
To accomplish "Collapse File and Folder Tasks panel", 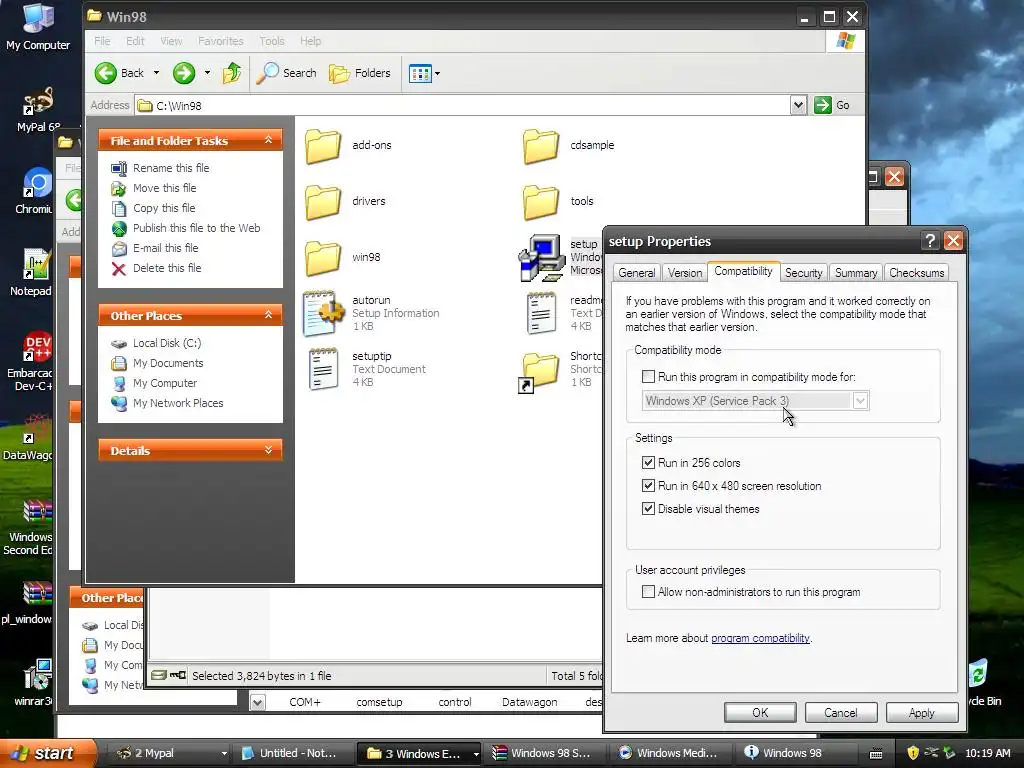I will [x=268, y=140].
